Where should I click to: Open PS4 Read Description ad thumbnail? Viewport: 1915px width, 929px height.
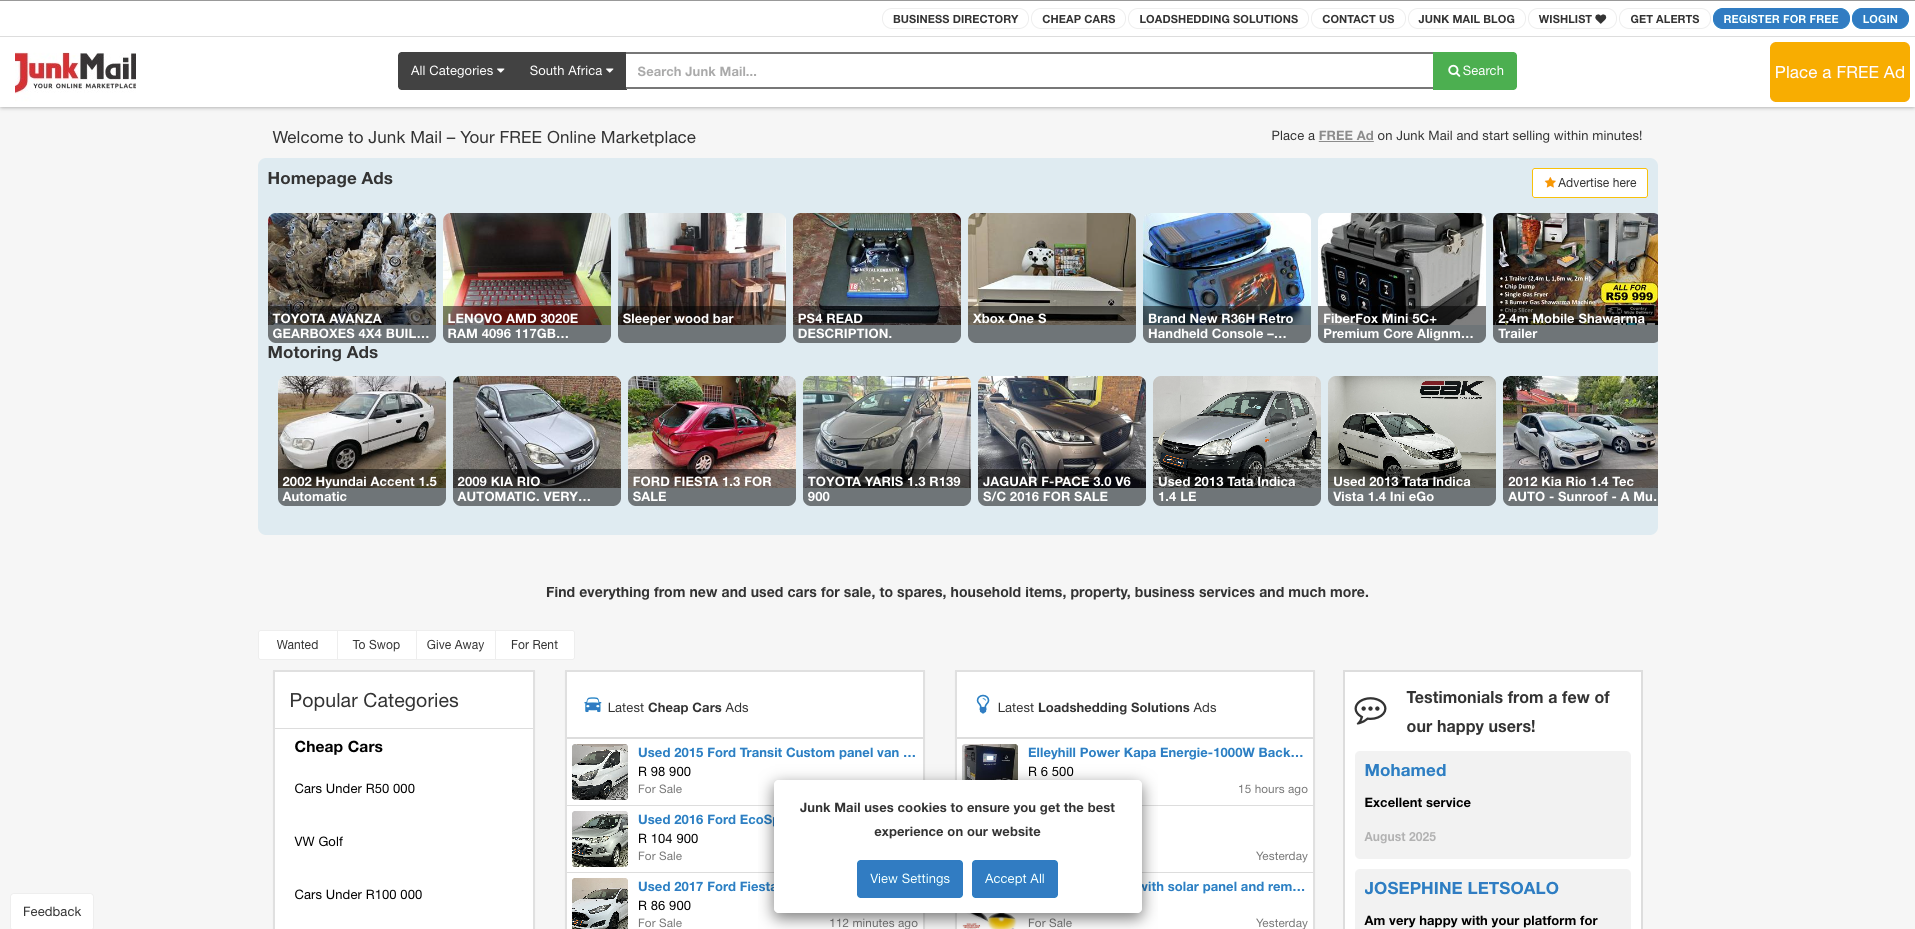click(x=877, y=278)
